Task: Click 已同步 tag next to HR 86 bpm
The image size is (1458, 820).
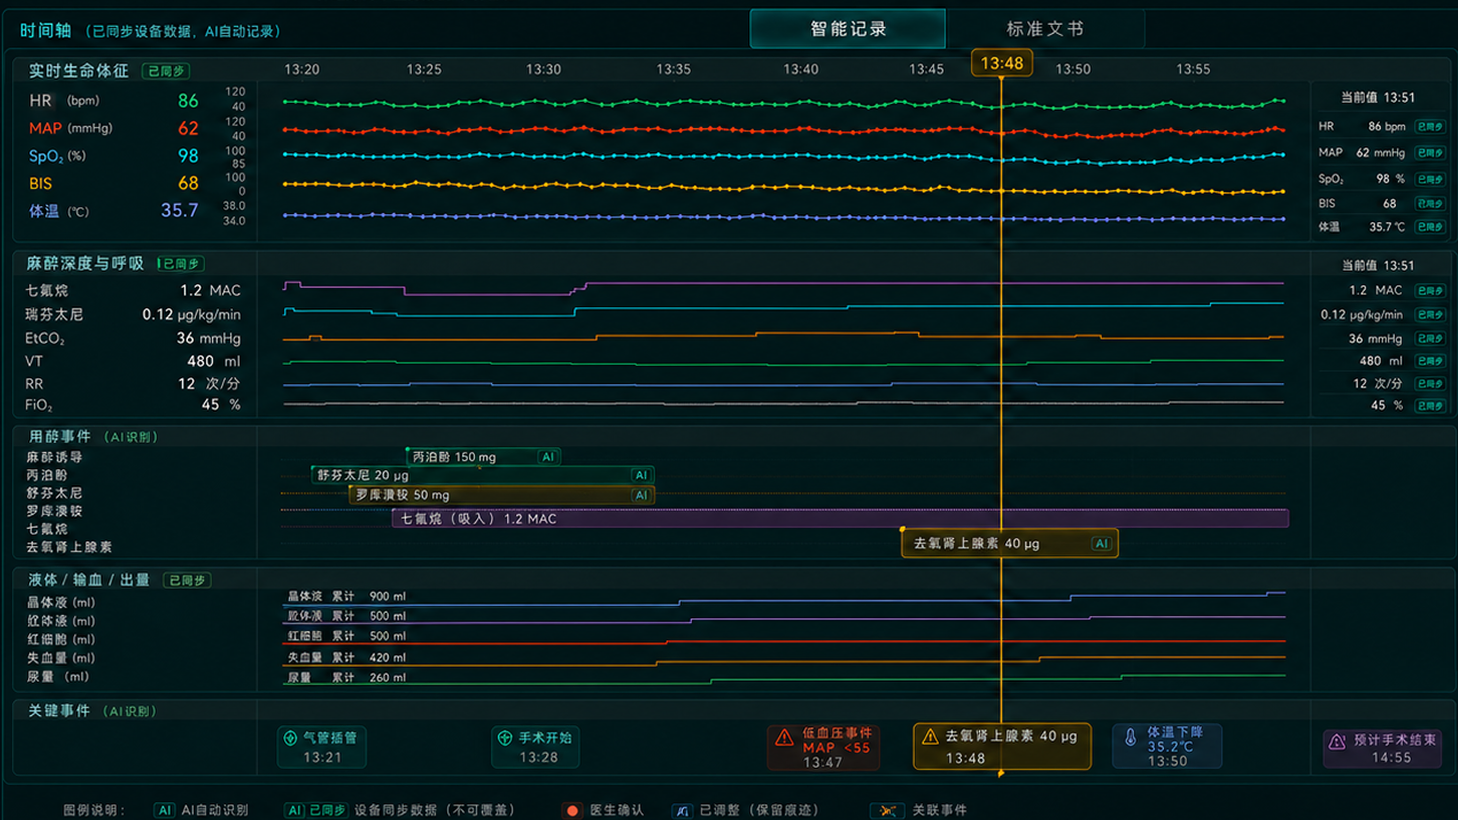Action: click(x=1430, y=127)
